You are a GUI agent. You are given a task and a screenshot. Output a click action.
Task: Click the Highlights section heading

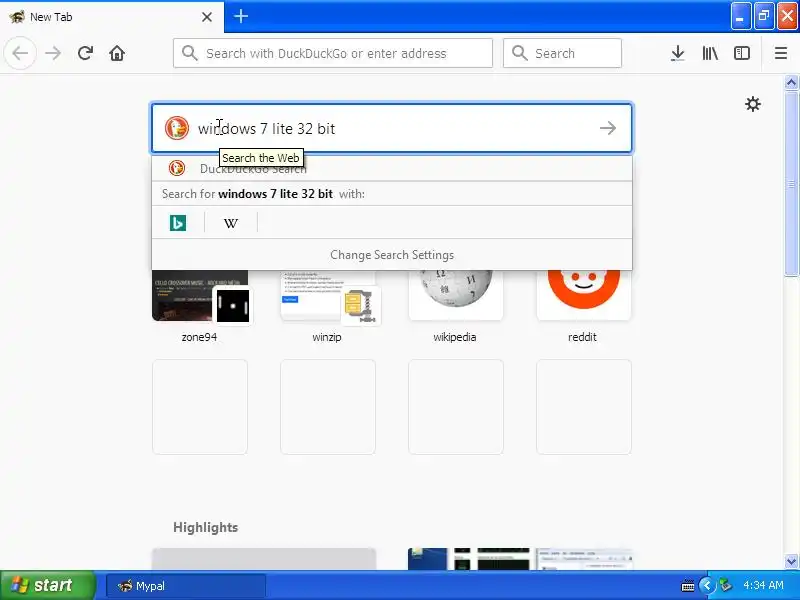tap(206, 527)
